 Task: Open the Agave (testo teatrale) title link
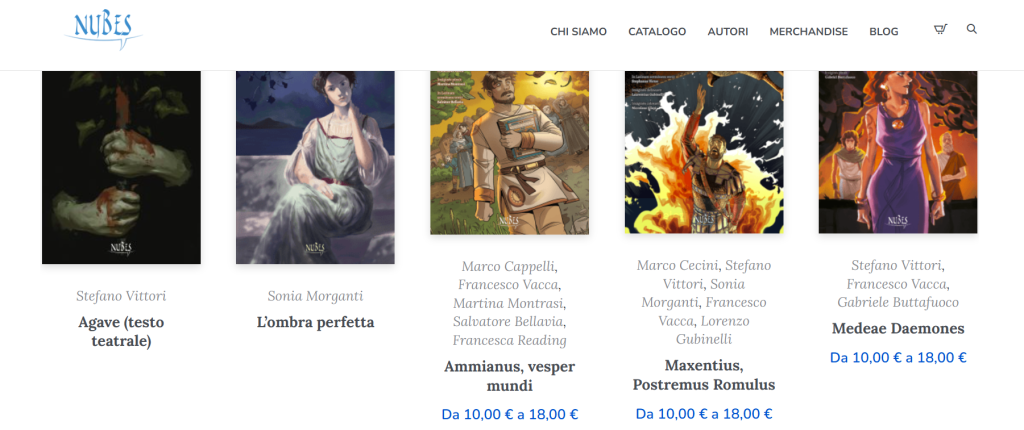click(x=121, y=331)
